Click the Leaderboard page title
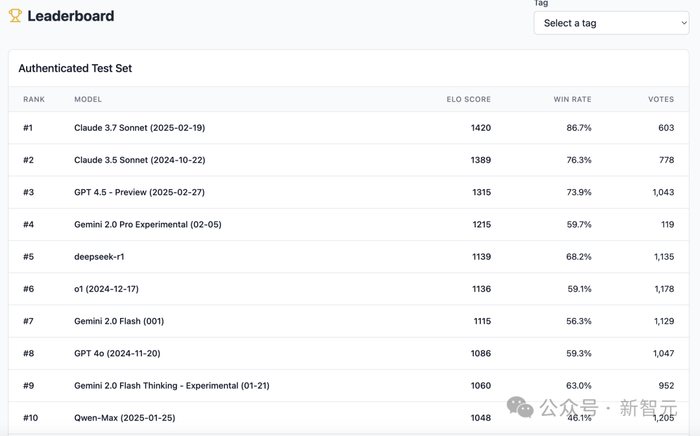 tap(70, 16)
